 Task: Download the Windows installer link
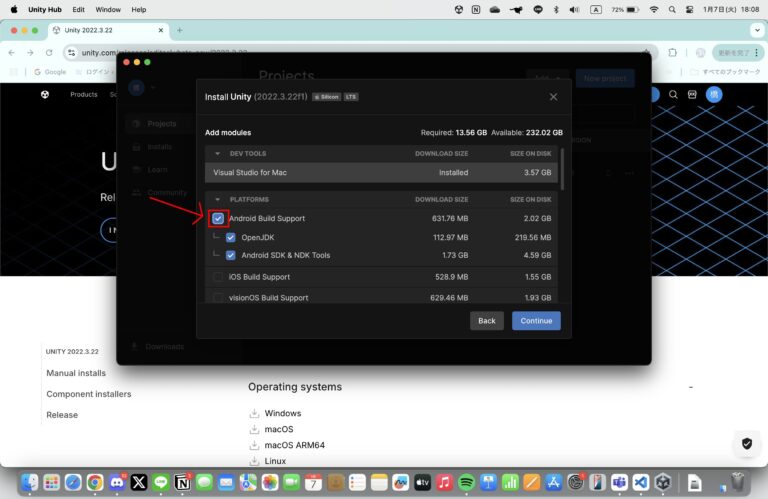(282, 413)
